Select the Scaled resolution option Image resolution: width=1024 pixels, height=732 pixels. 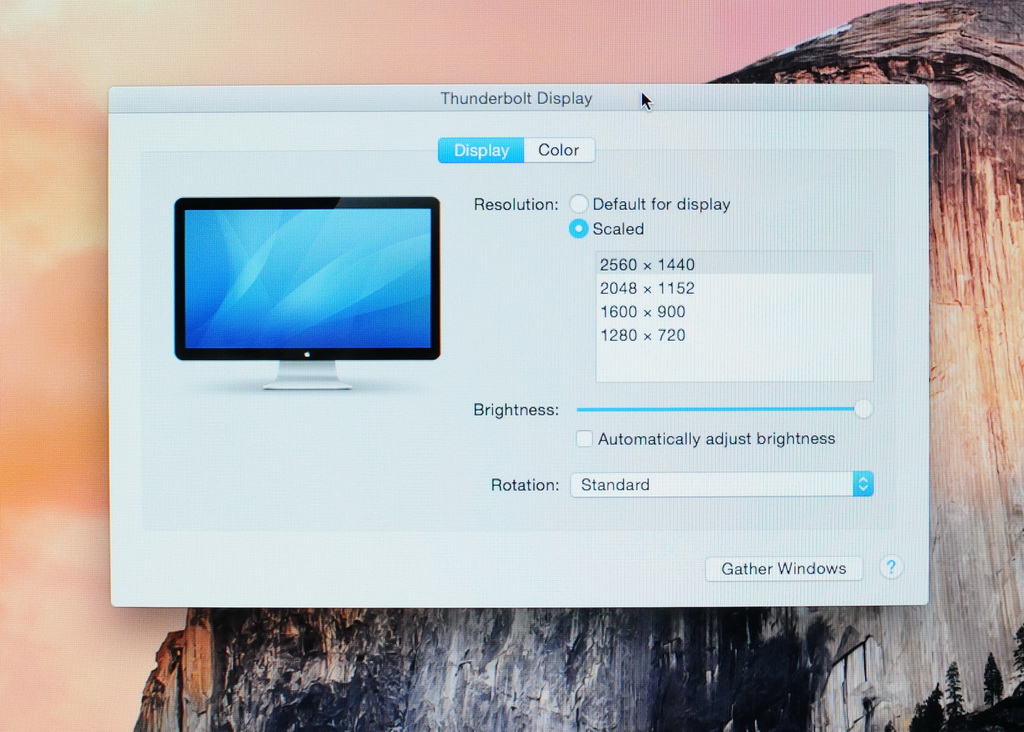(579, 229)
